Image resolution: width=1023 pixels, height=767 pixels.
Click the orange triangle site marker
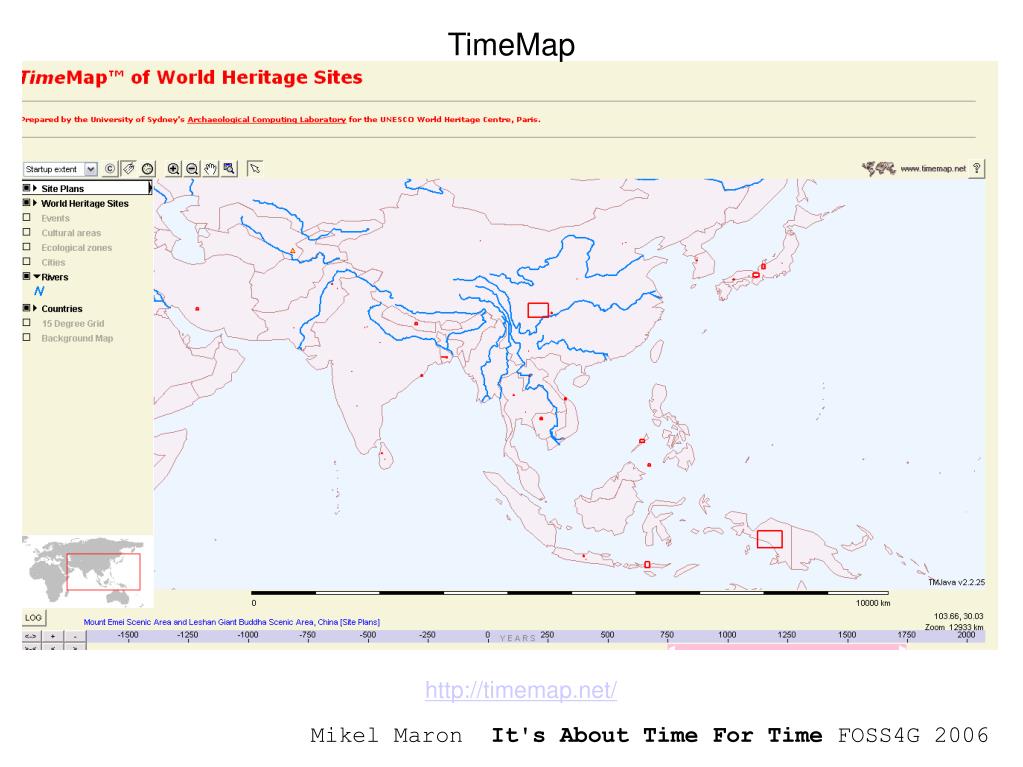(x=292, y=250)
